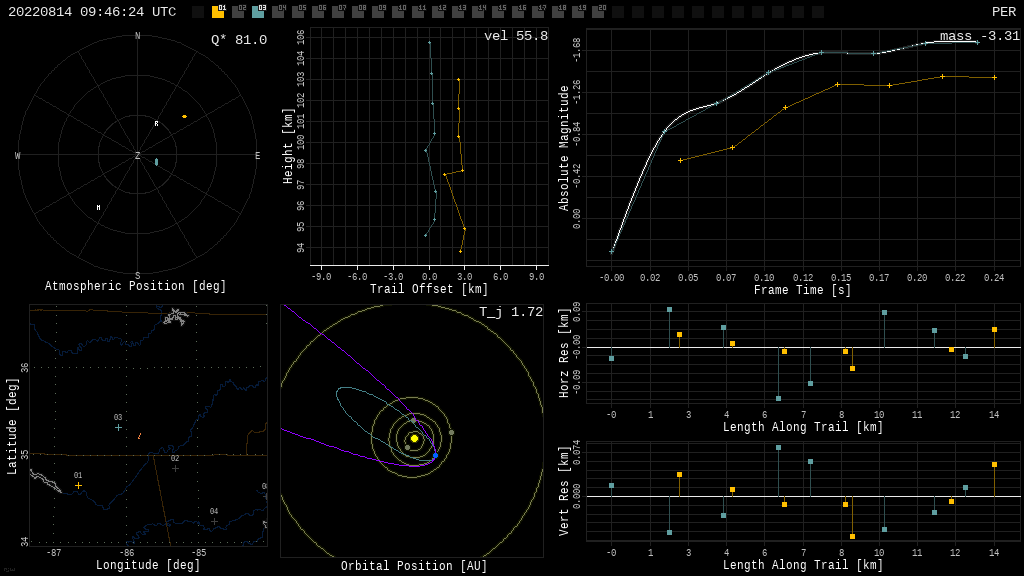Select the gray station 02 indicator box
The height and width of the screenshot is (576, 1024).
238,11
